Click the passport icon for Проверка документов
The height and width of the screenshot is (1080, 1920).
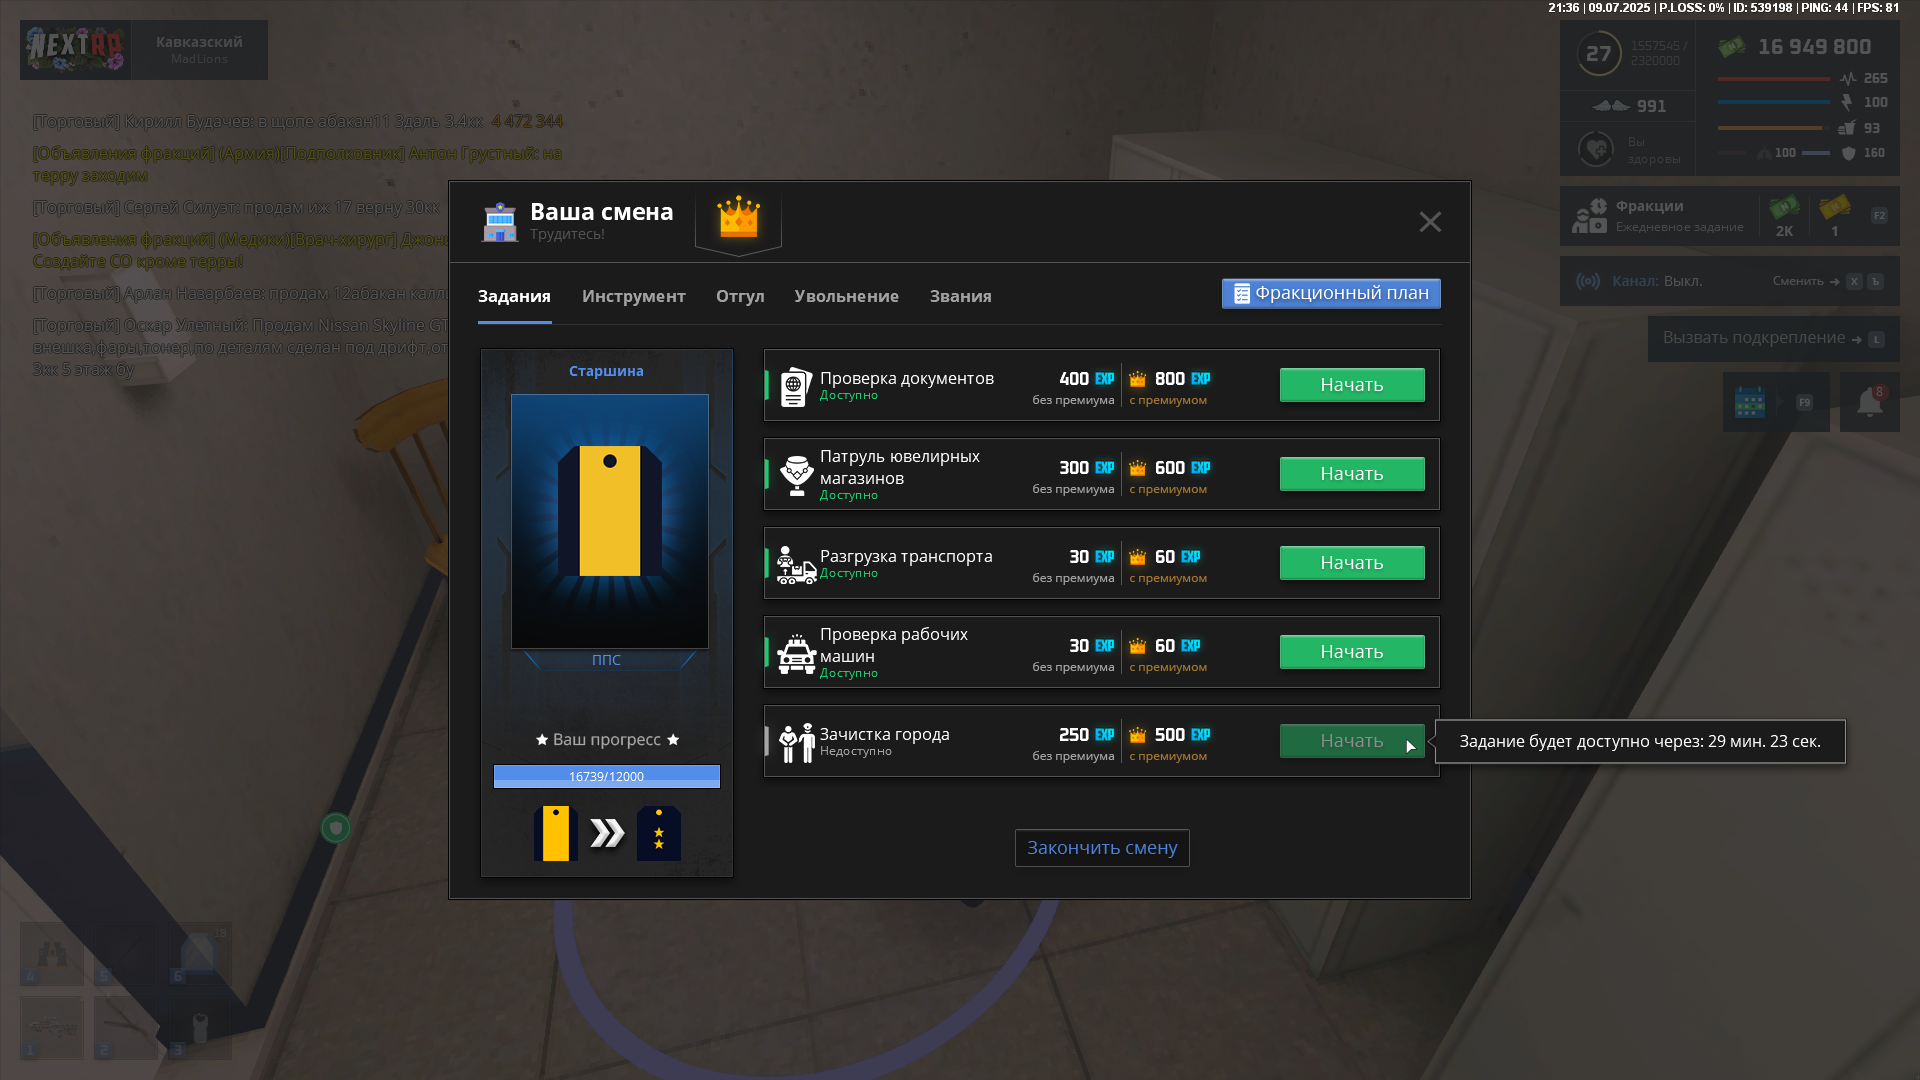(x=795, y=386)
